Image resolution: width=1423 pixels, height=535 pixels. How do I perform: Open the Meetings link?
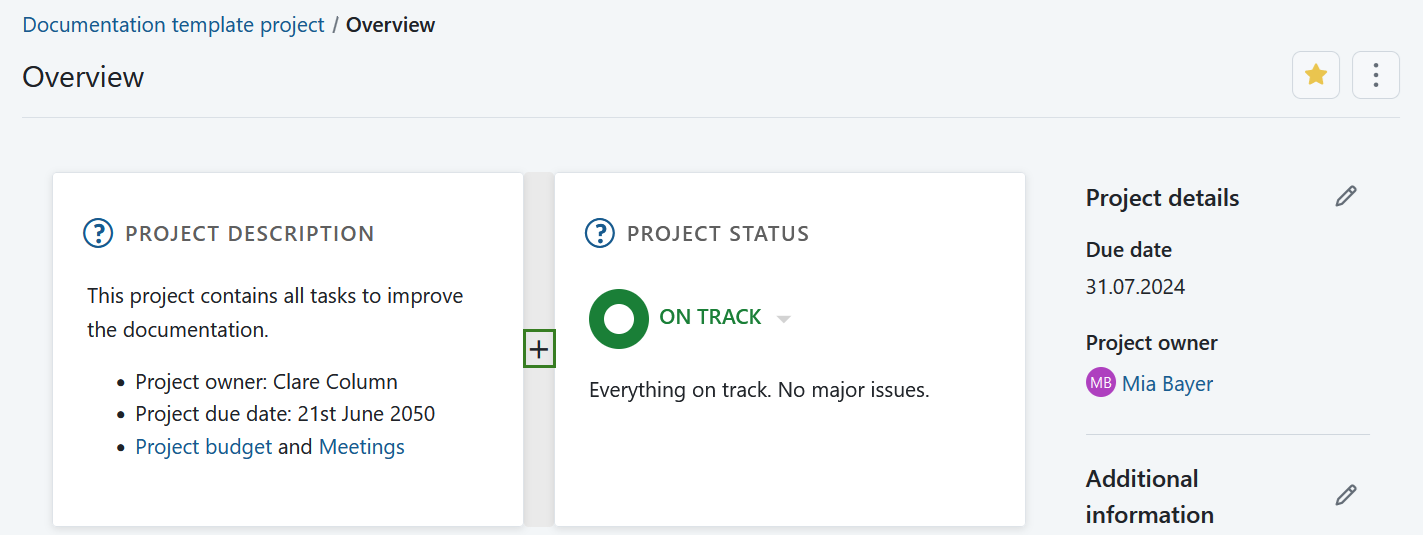click(x=362, y=447)
